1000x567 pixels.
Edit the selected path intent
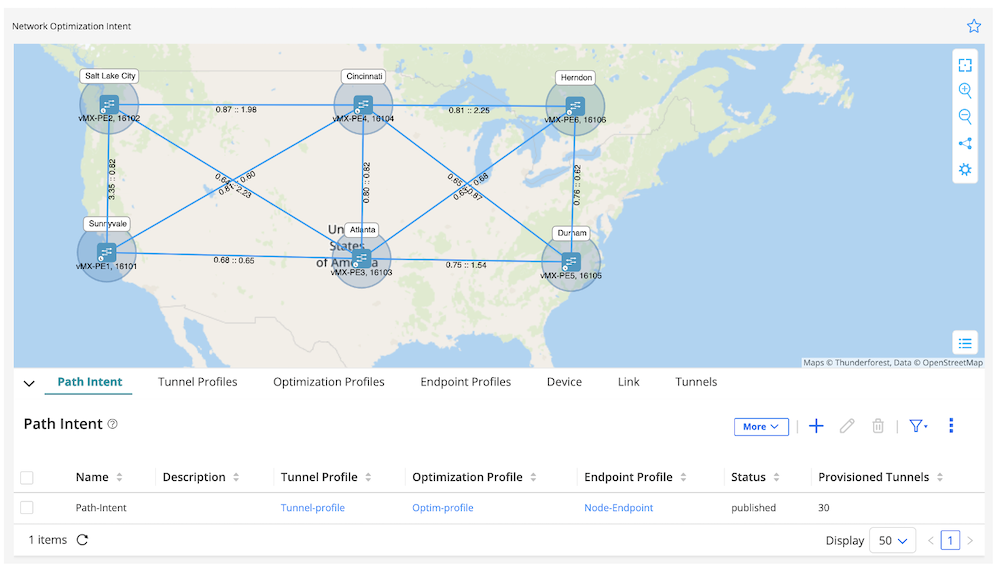pos(847,426)
